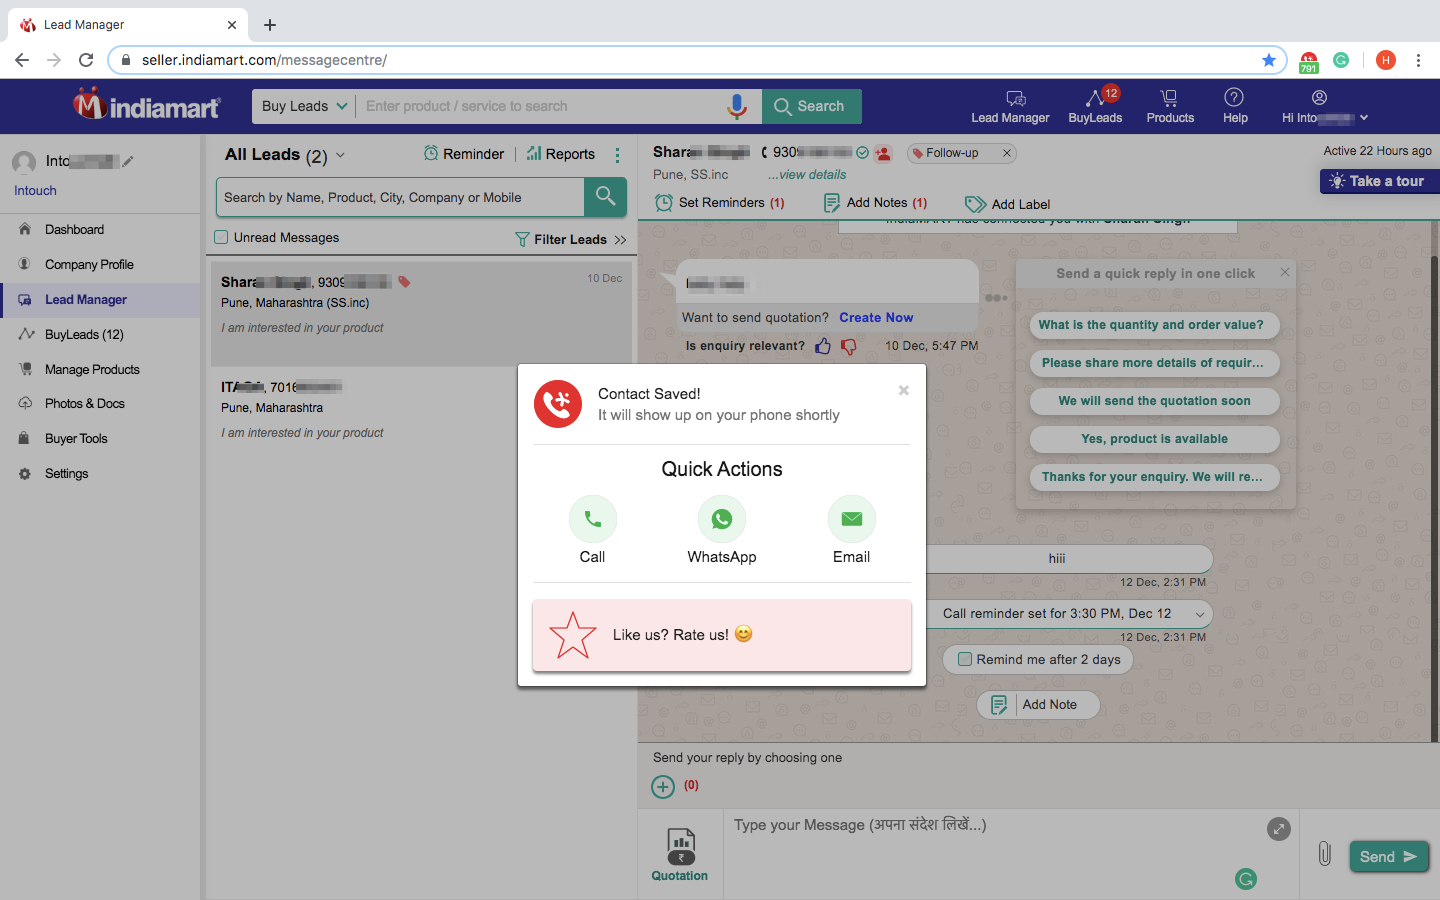Go to Dashboard in the sidebar

click(74, 230)
